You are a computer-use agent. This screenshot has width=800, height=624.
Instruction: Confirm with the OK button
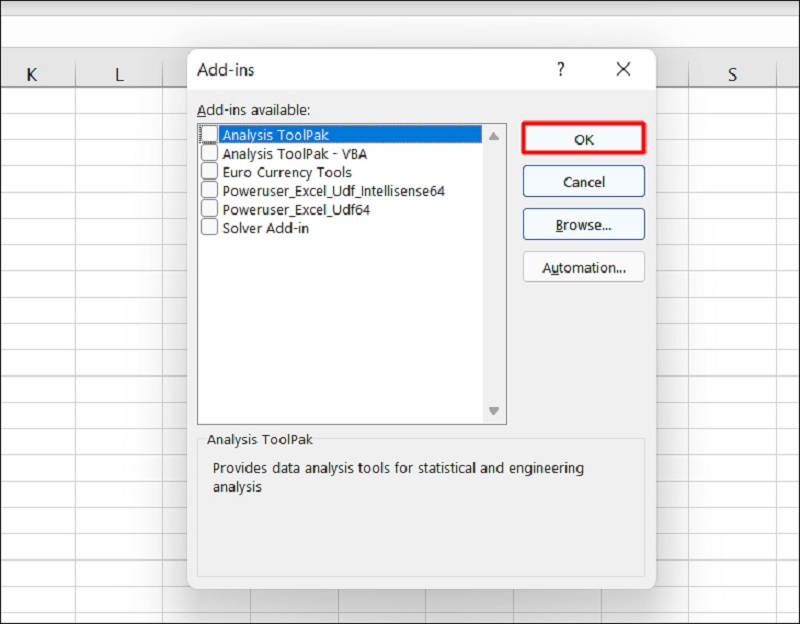(x=584, y=139)
